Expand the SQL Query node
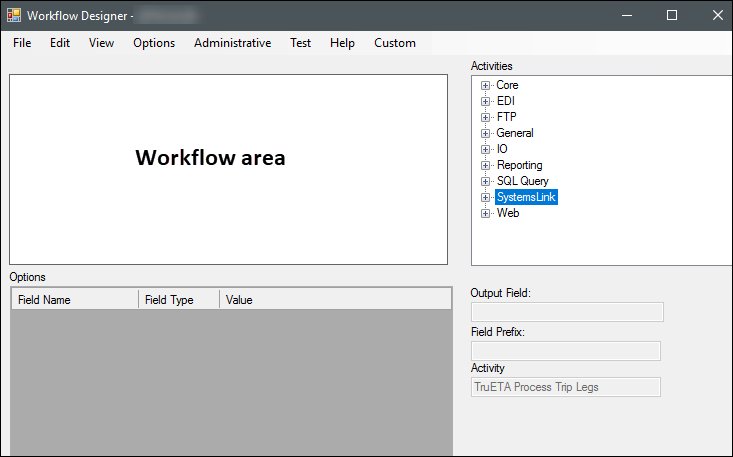Screen dimensions: 733x457 tap(485, 181)
